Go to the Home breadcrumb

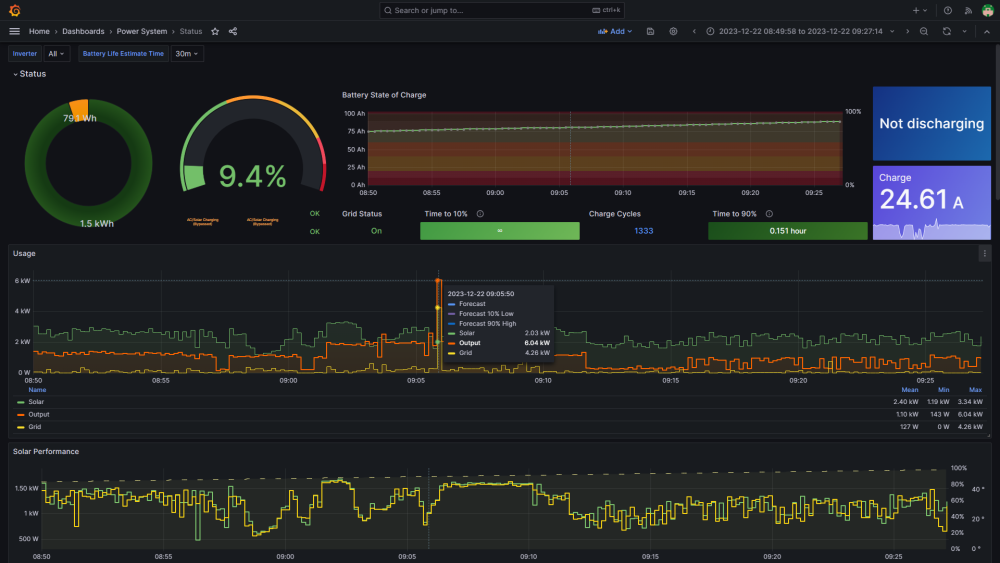pos(39,31)
